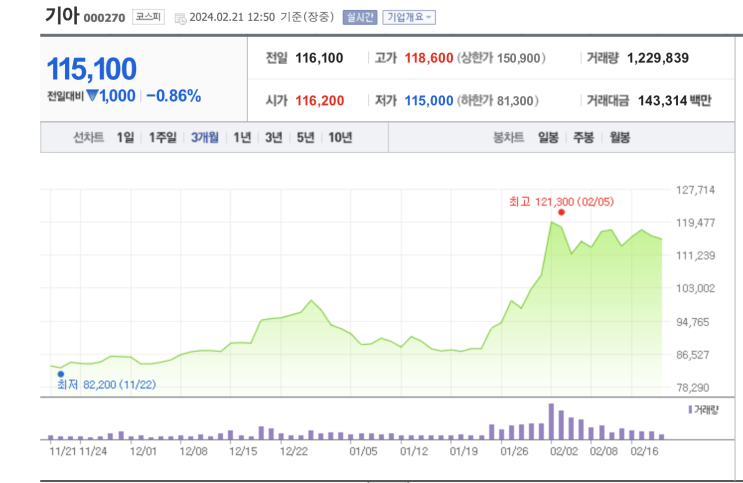Select the 1년 chart range
Viewport: 743px width, 483px height.
pos(242,137)
